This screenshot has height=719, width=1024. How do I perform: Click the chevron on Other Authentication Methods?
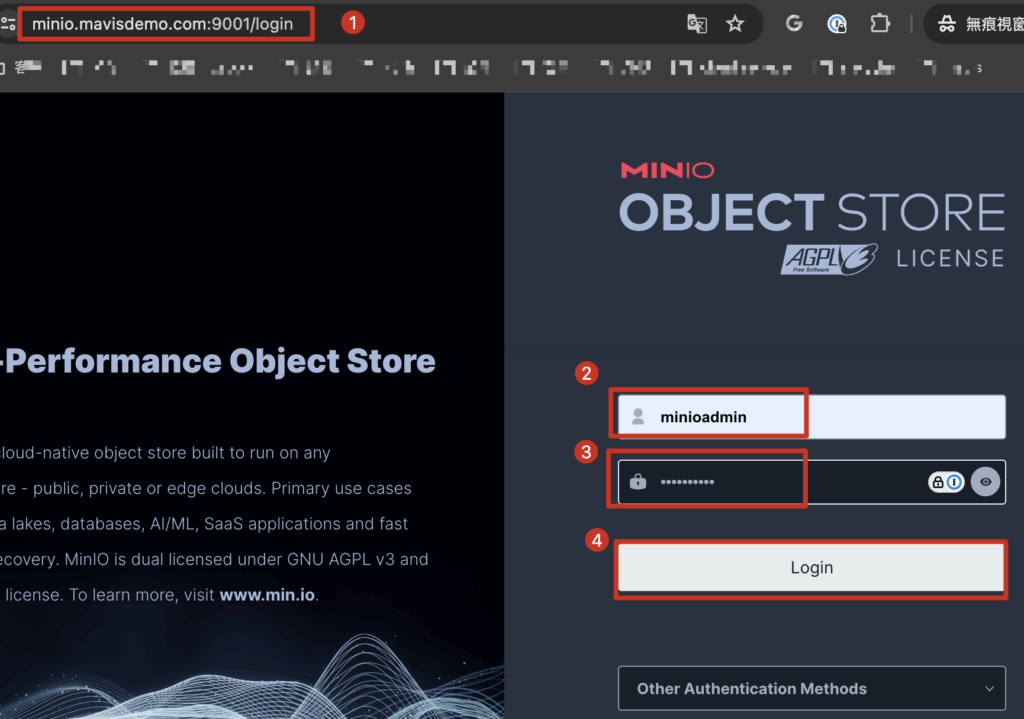tap(989, 689)
